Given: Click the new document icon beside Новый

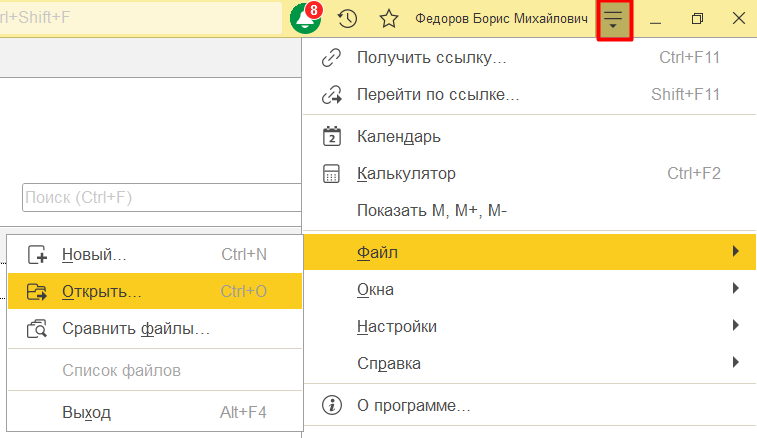Looking at the screenshot, I should (37, 254).
